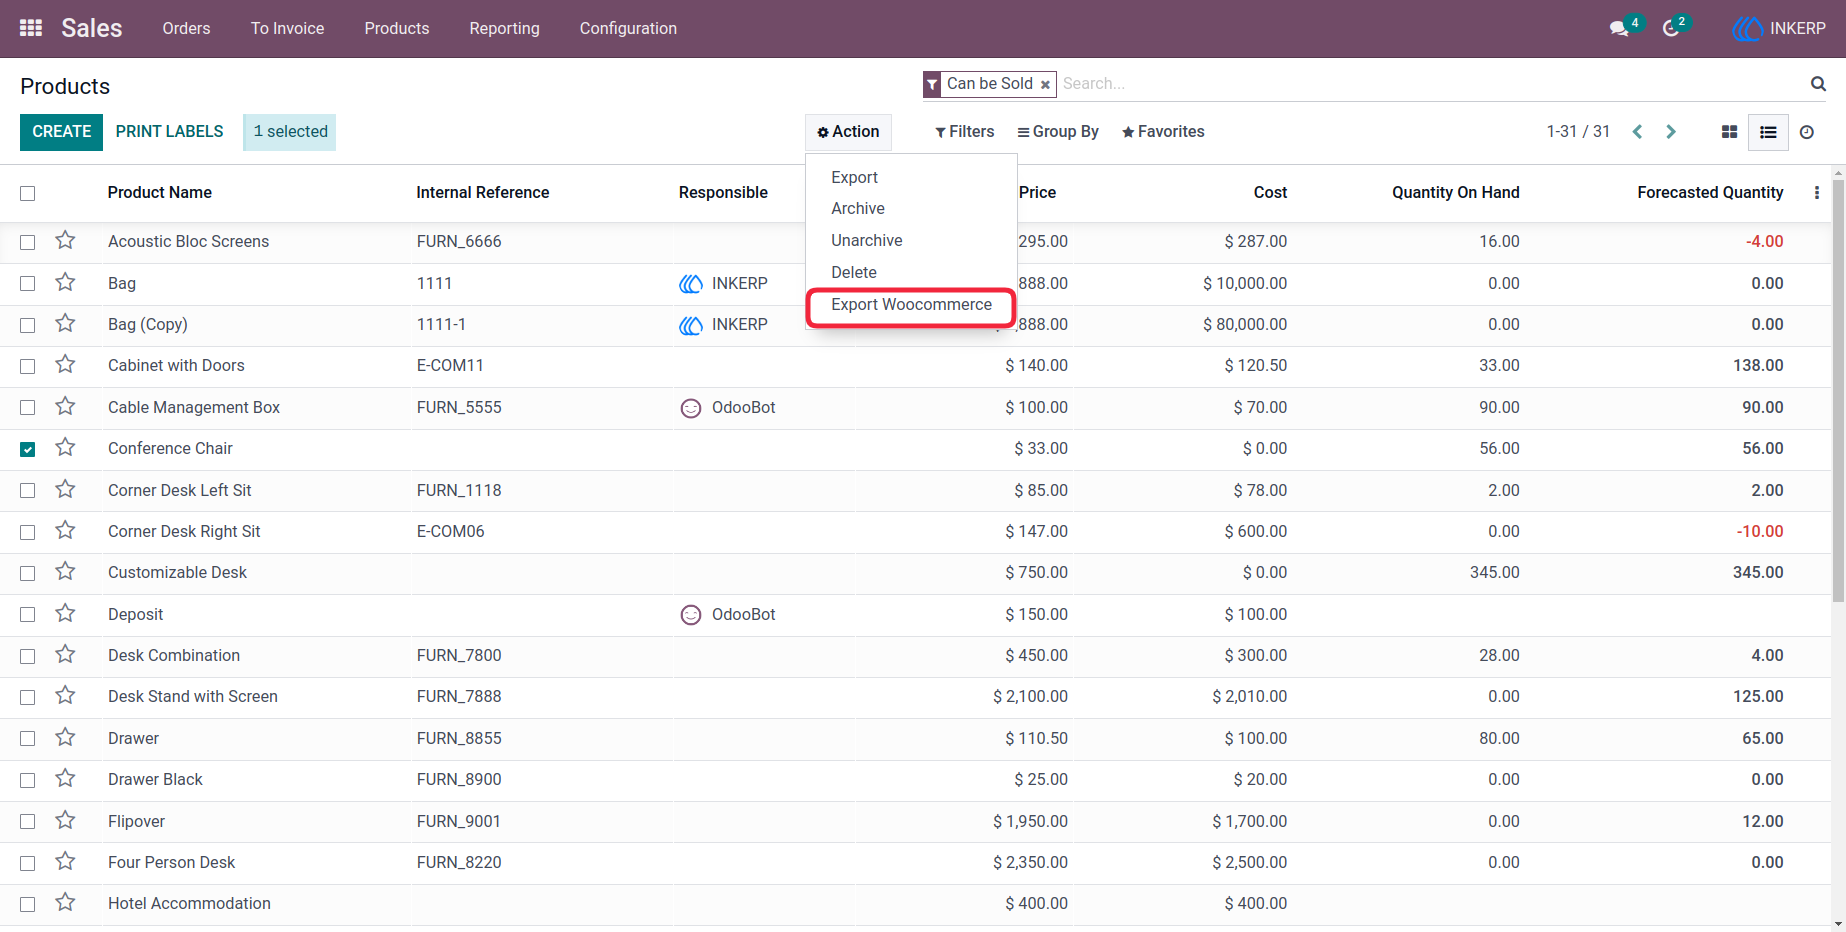Screen dimensions: 1846x932
Task: Click the search magnifier icon
Action: [1818, 84]
